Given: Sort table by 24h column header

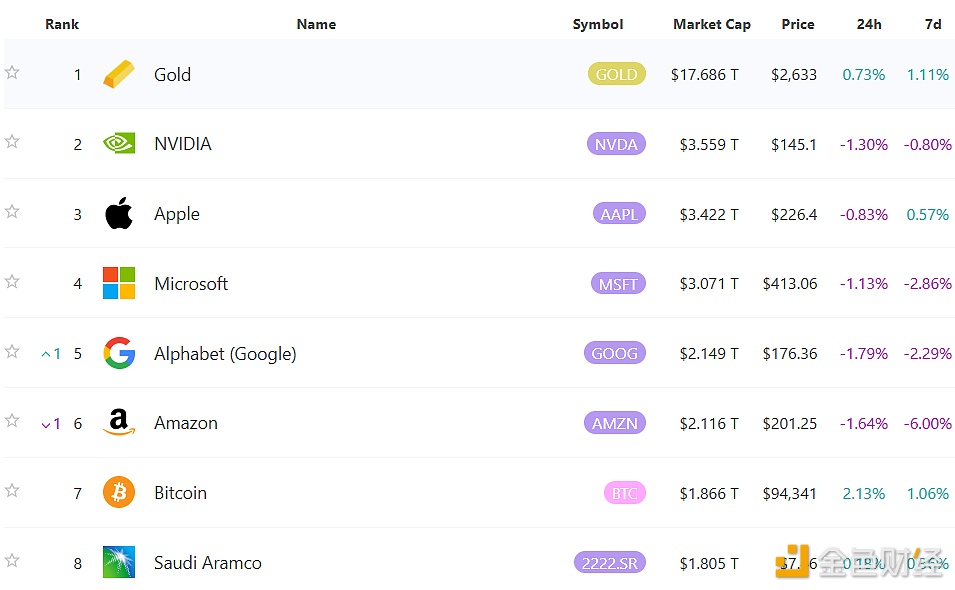Looking at the screenshot, I should (869, 24).
